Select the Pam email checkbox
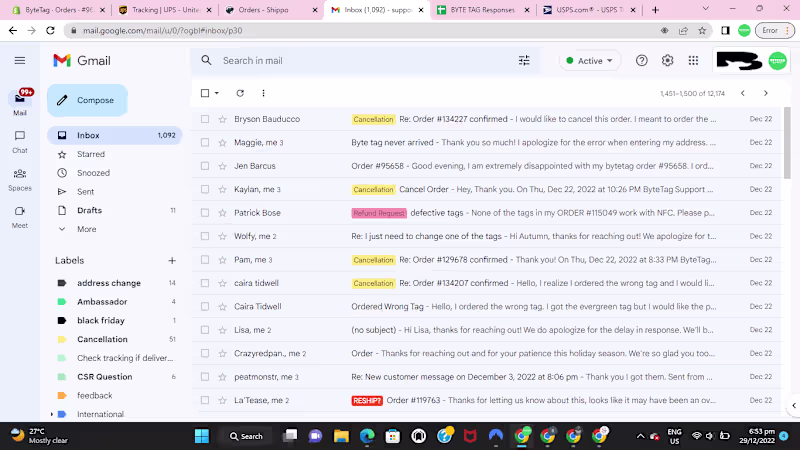The width and height of the screenshot is (800, 450). pyautogui.click(x=205, y=260)
